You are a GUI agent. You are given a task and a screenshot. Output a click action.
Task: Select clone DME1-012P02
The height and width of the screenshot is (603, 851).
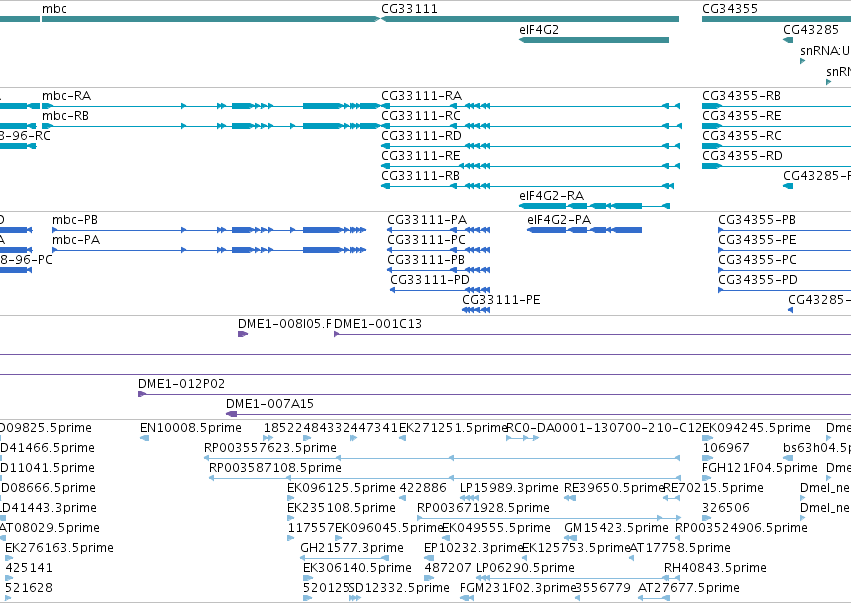[494, 394]
